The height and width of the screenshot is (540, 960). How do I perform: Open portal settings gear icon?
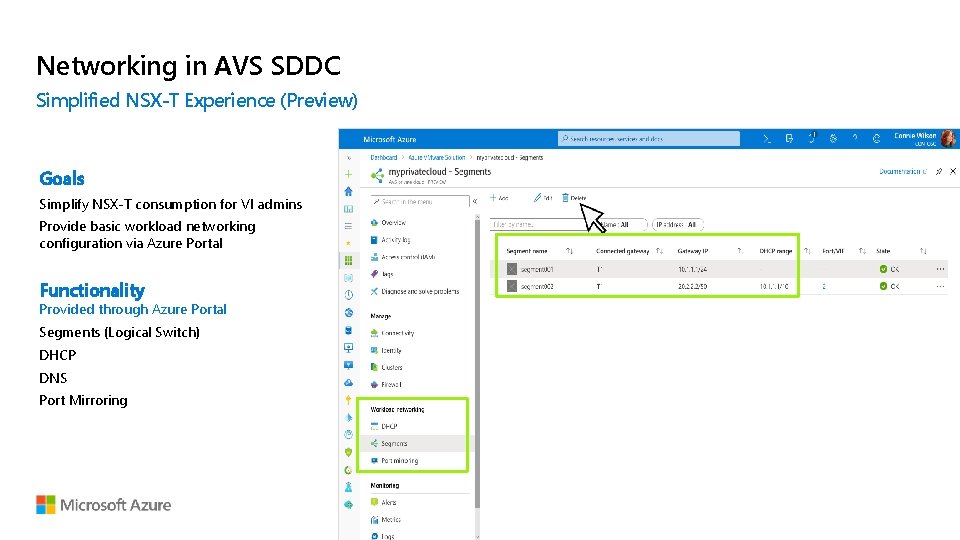click(833, 139)
